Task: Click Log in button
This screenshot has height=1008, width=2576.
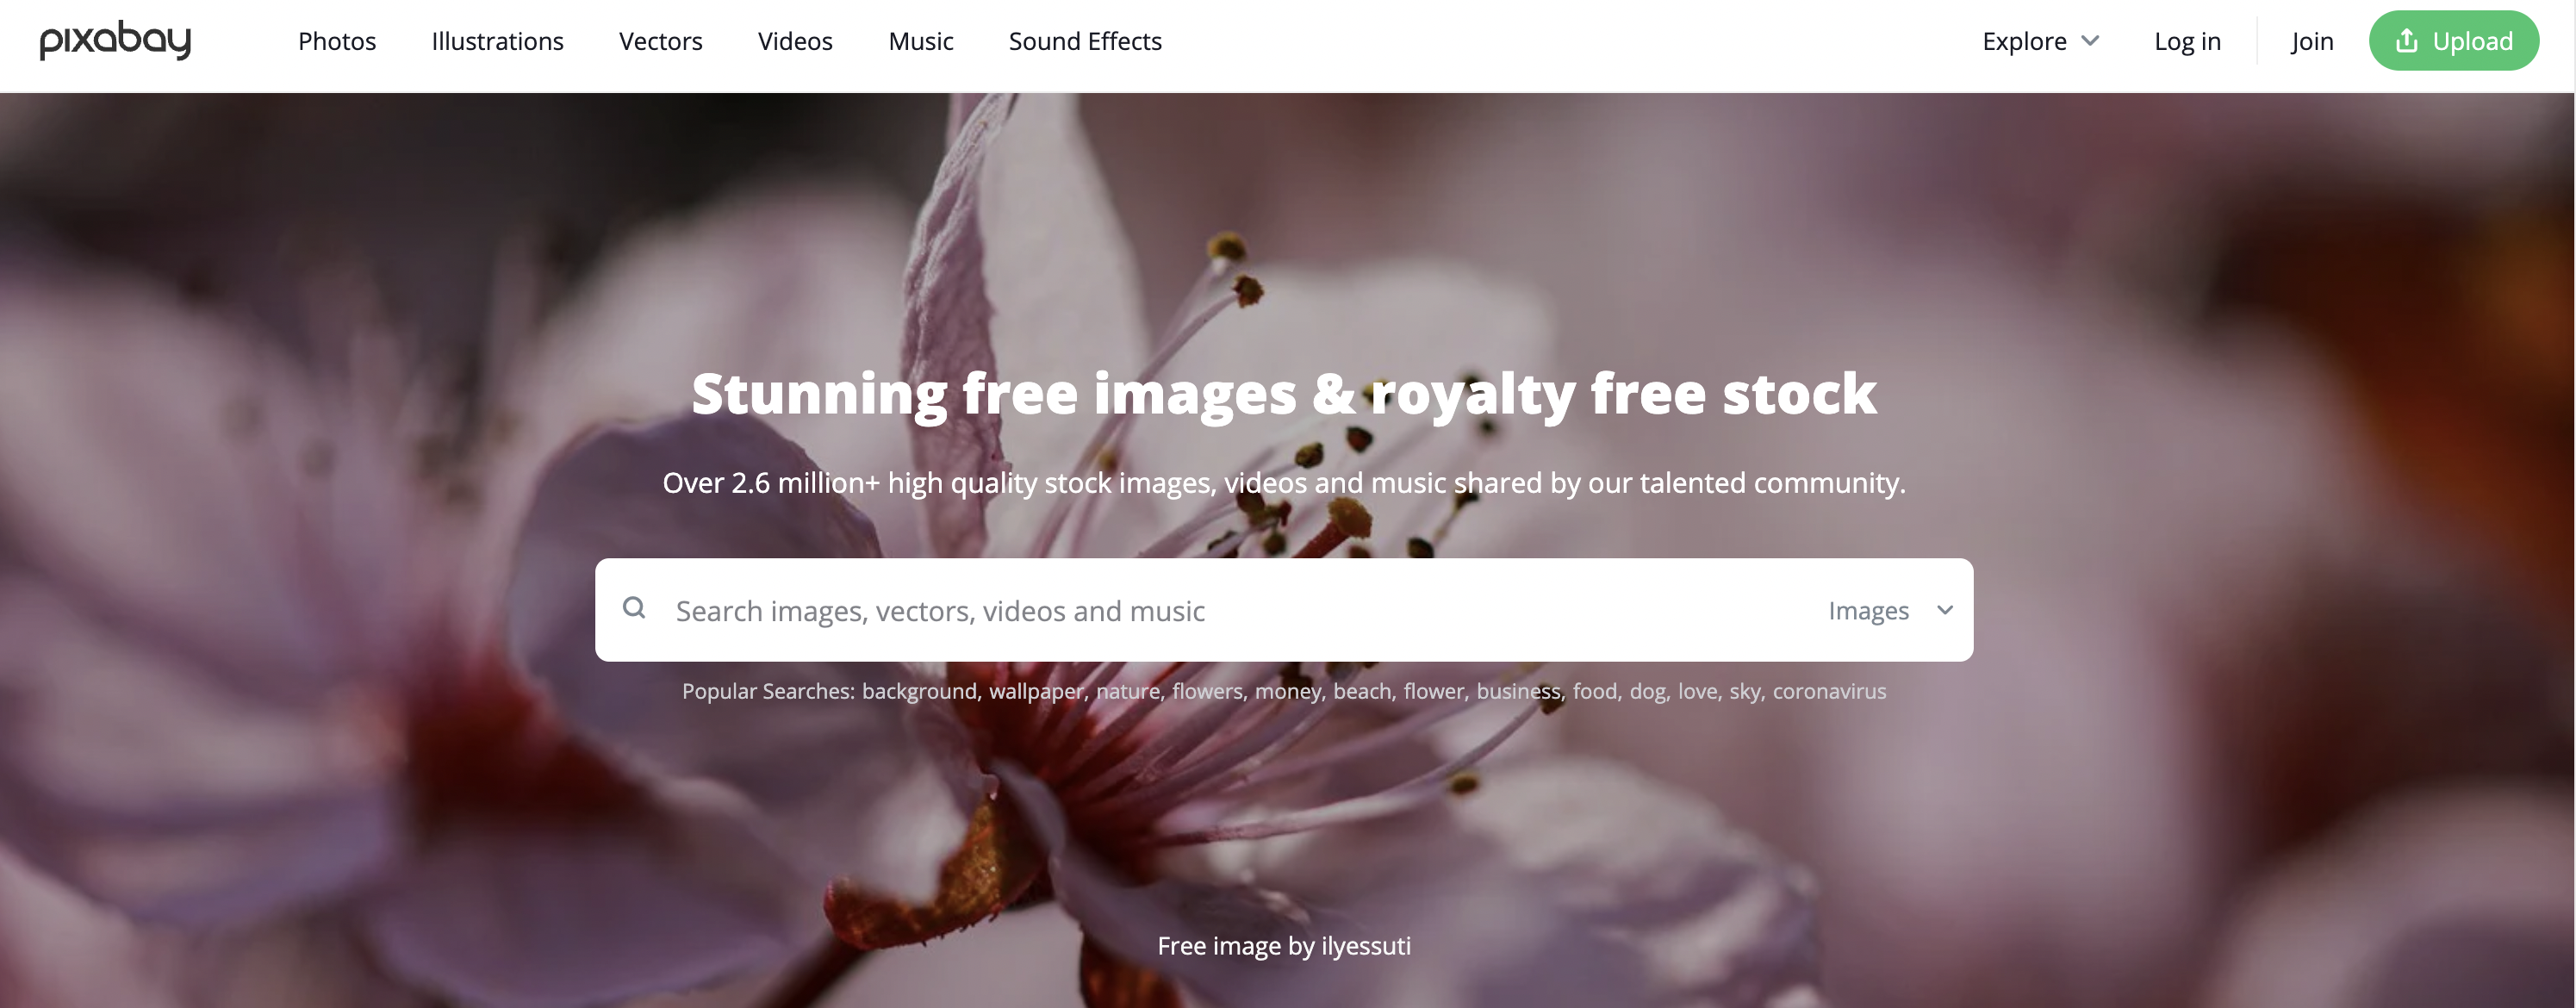Action: point(2188,40)
